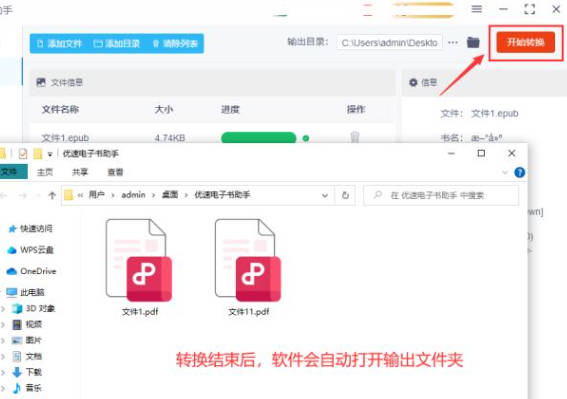Viewport: 567px width, 399px height.
Task: Select 音乐 folder in the navigation pane
Action: (27, 388)
